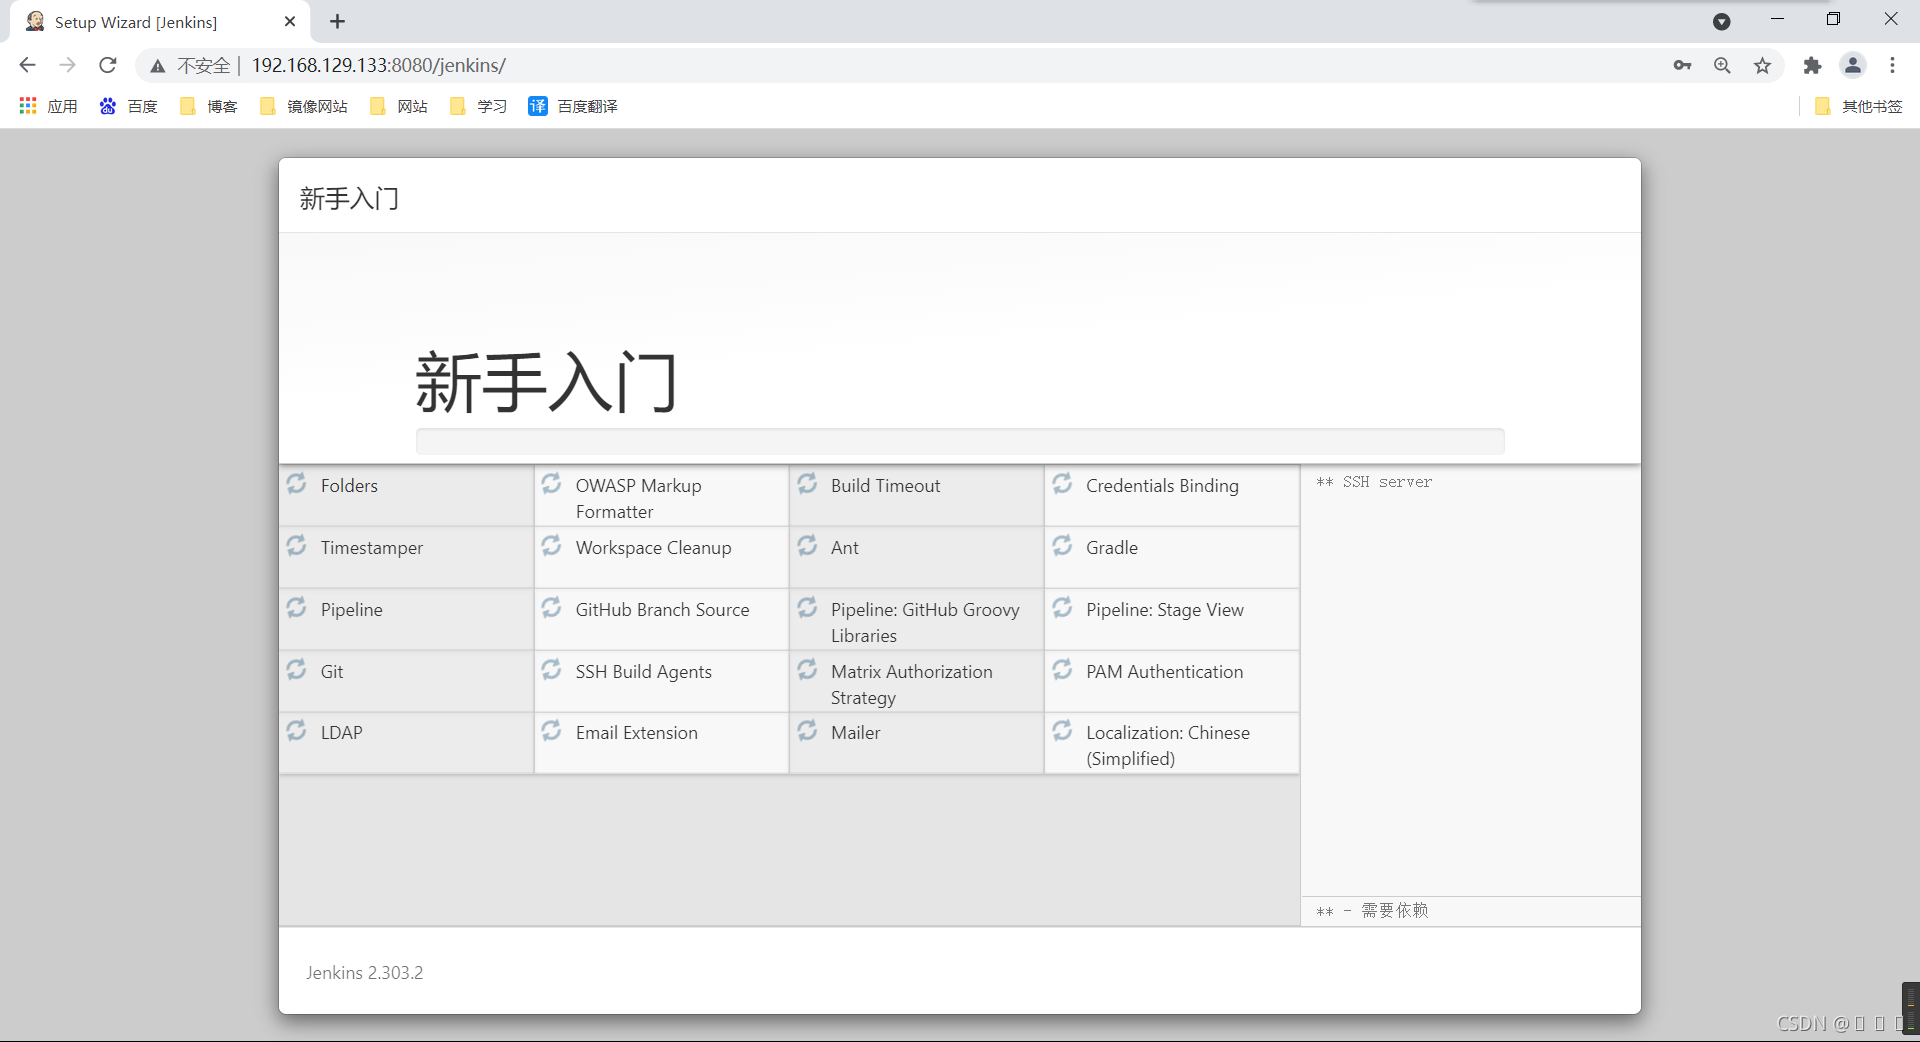This screenshot has height=1042, width=1920.
Task: Click the Git plugin status icon
Action: click(x=297, y=670)
